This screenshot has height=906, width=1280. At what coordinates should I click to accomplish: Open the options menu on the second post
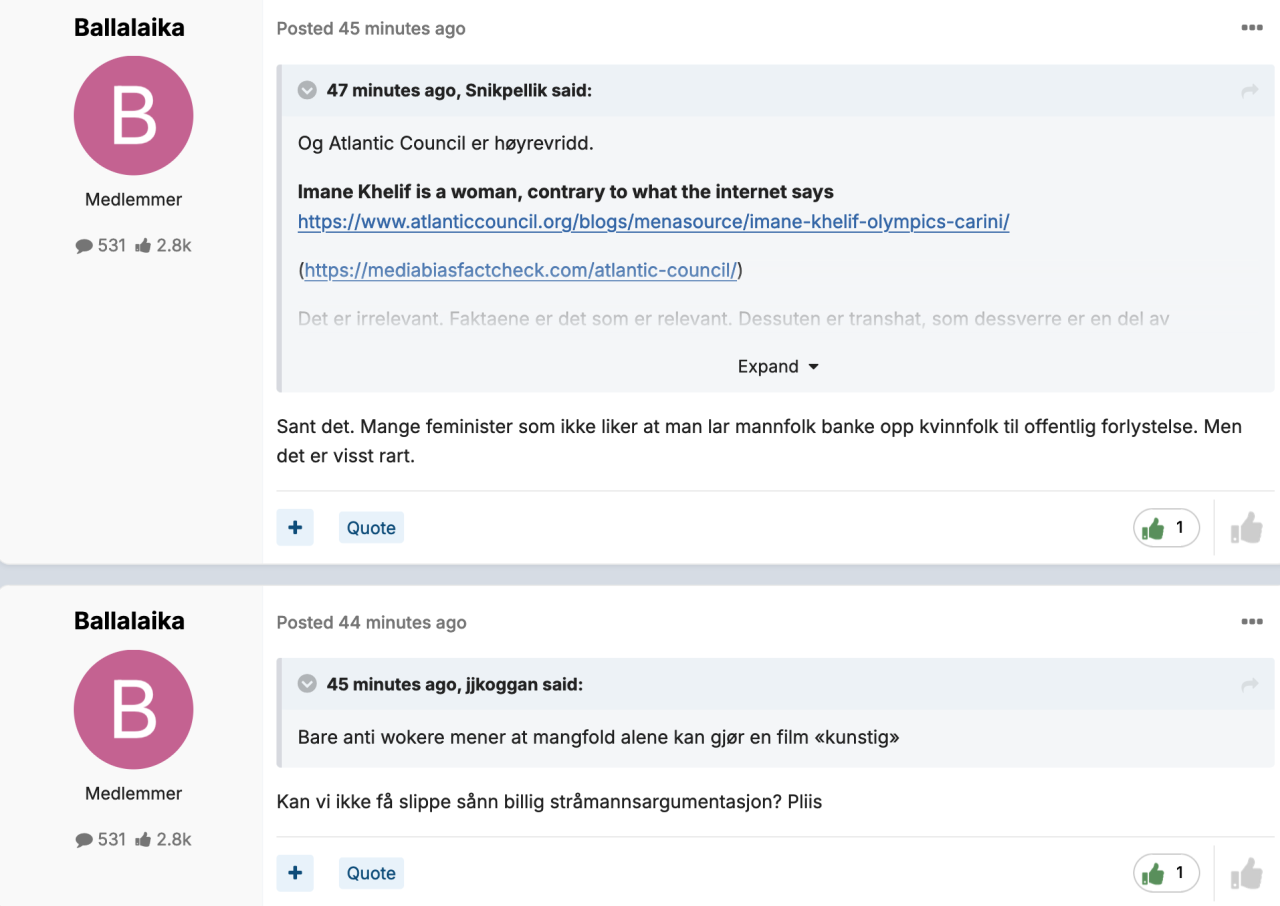coord(1251,621)
